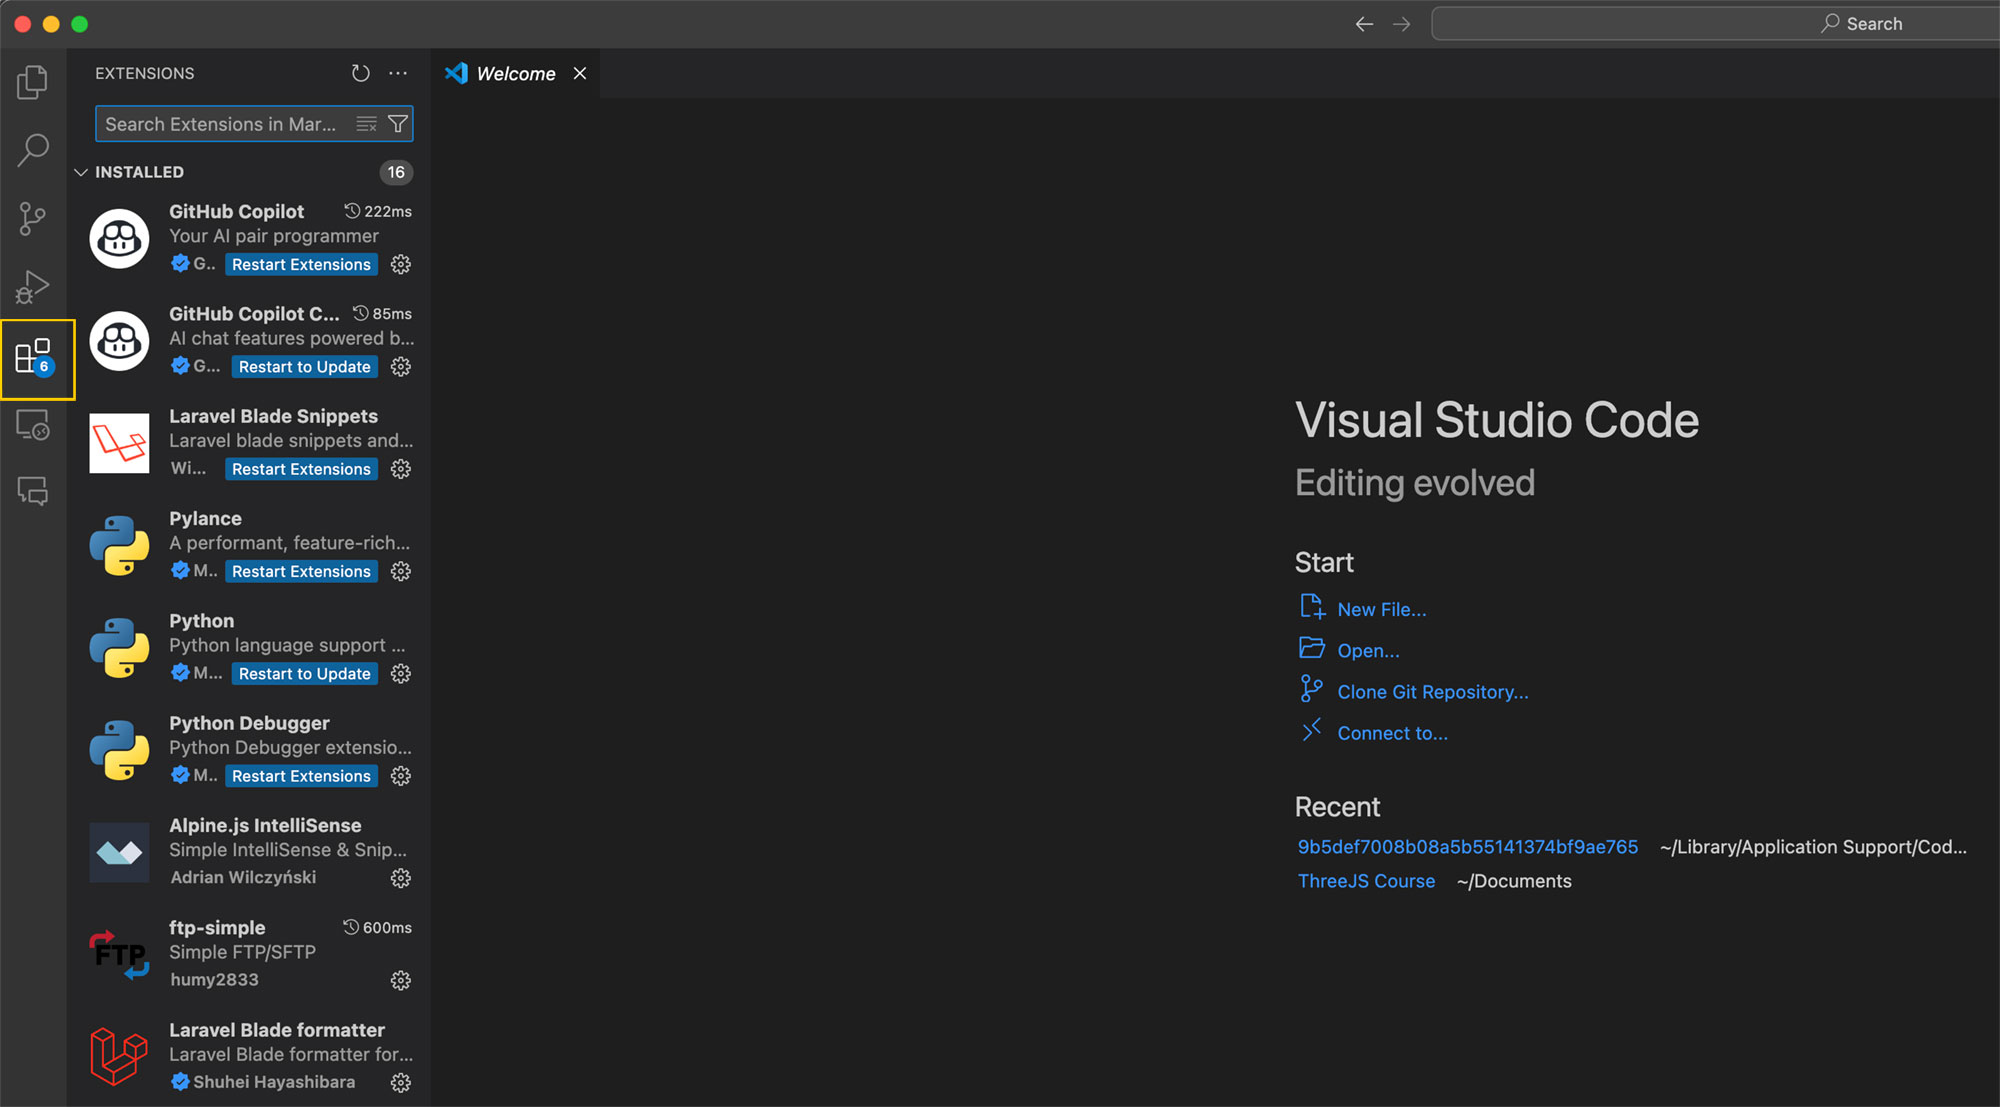Open the filter extensions dropdown
This screenshot has height=1107, width=2000.
point(398,124)
